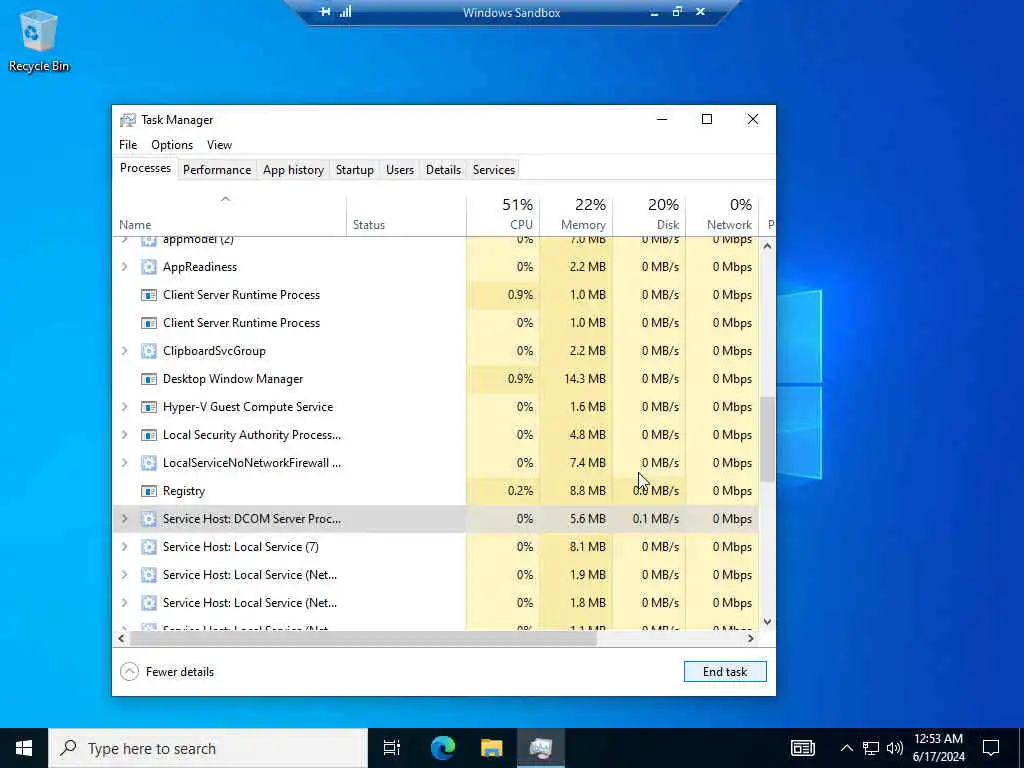The image size is (1024, 768).
Task: Switch to the App history tab
Action: 293,170
